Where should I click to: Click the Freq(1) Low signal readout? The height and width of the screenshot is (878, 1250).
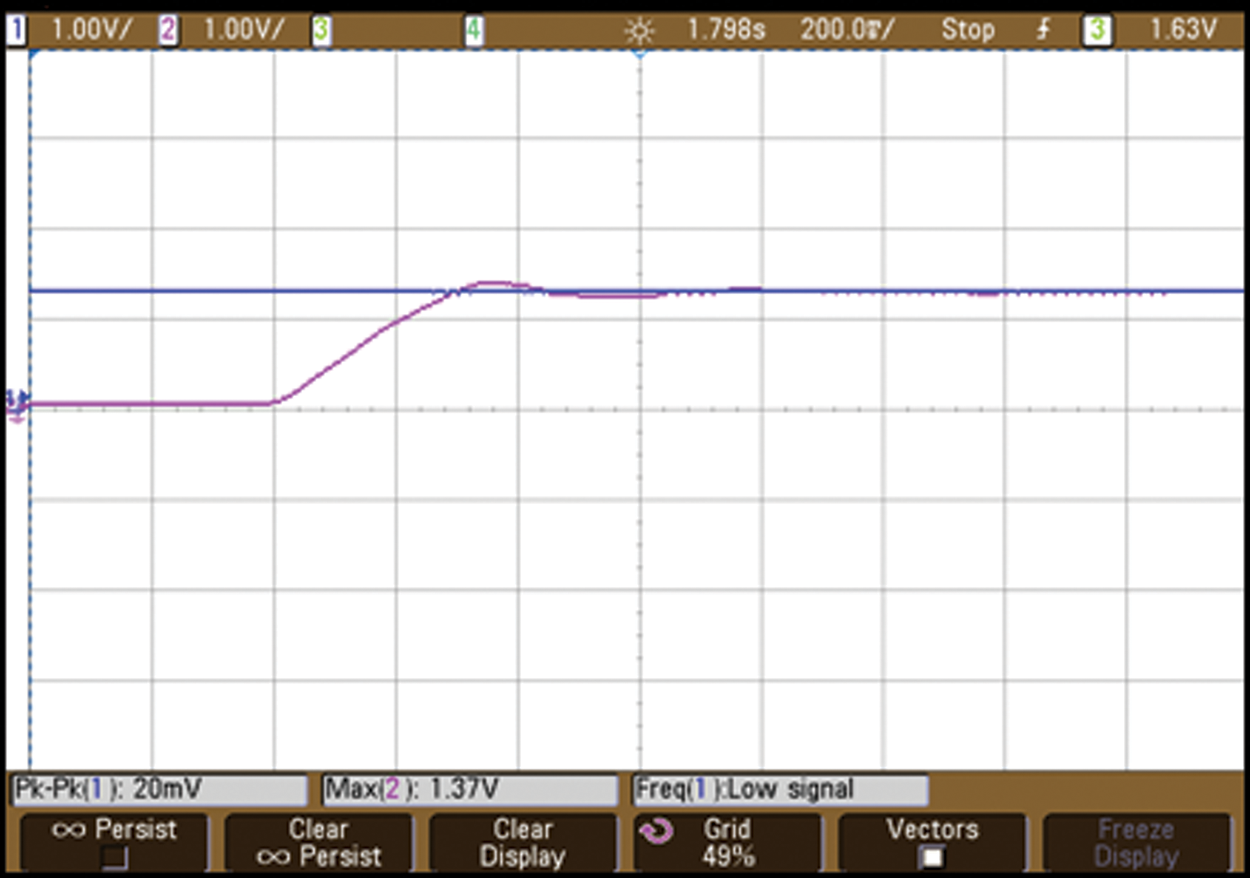(x=780, y=790)
